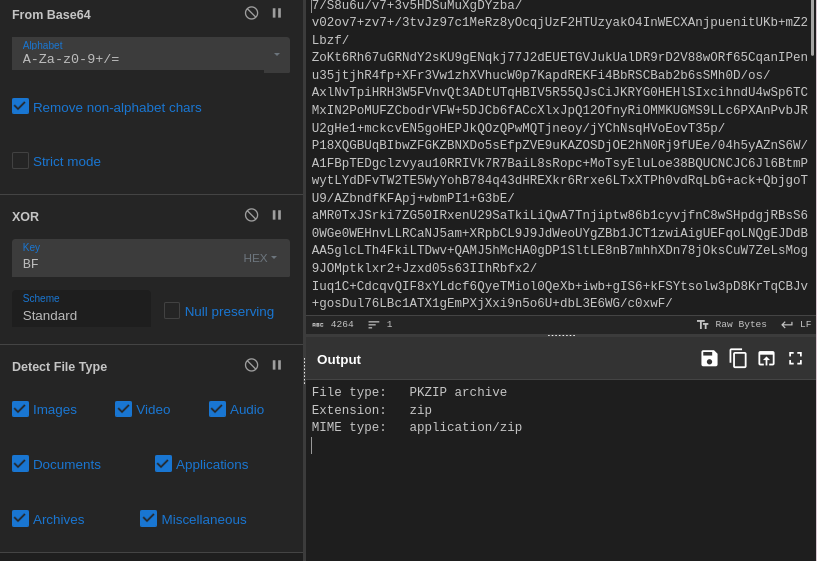Save output to file
817x561 pixels.
709,358
